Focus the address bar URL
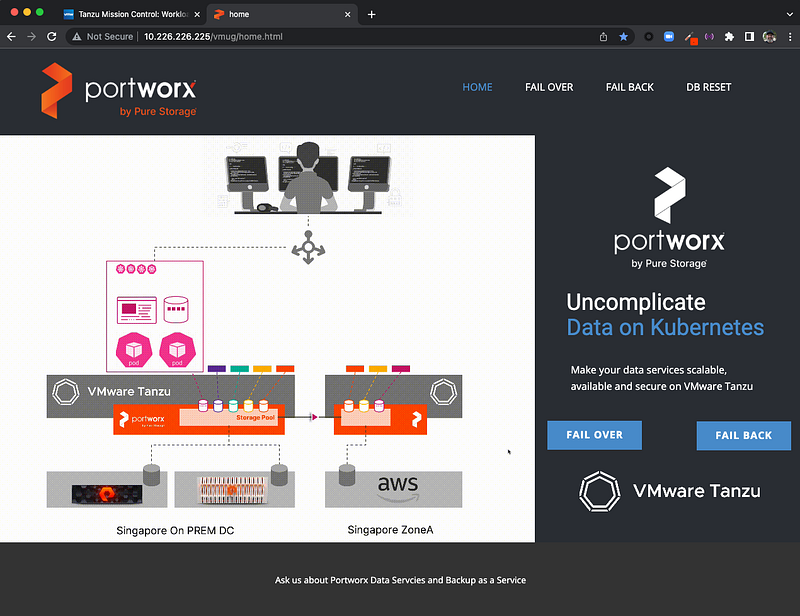The width and height of the screenshot is (800, 616). 213,37
